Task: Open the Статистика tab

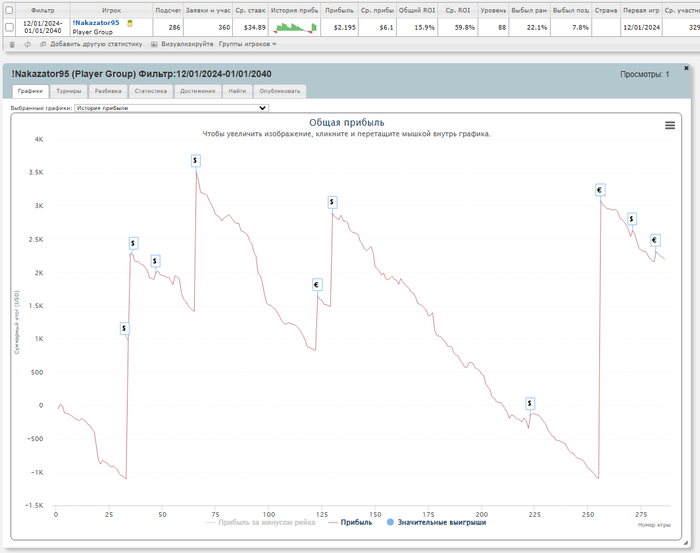Action: [x=151, y=91]
